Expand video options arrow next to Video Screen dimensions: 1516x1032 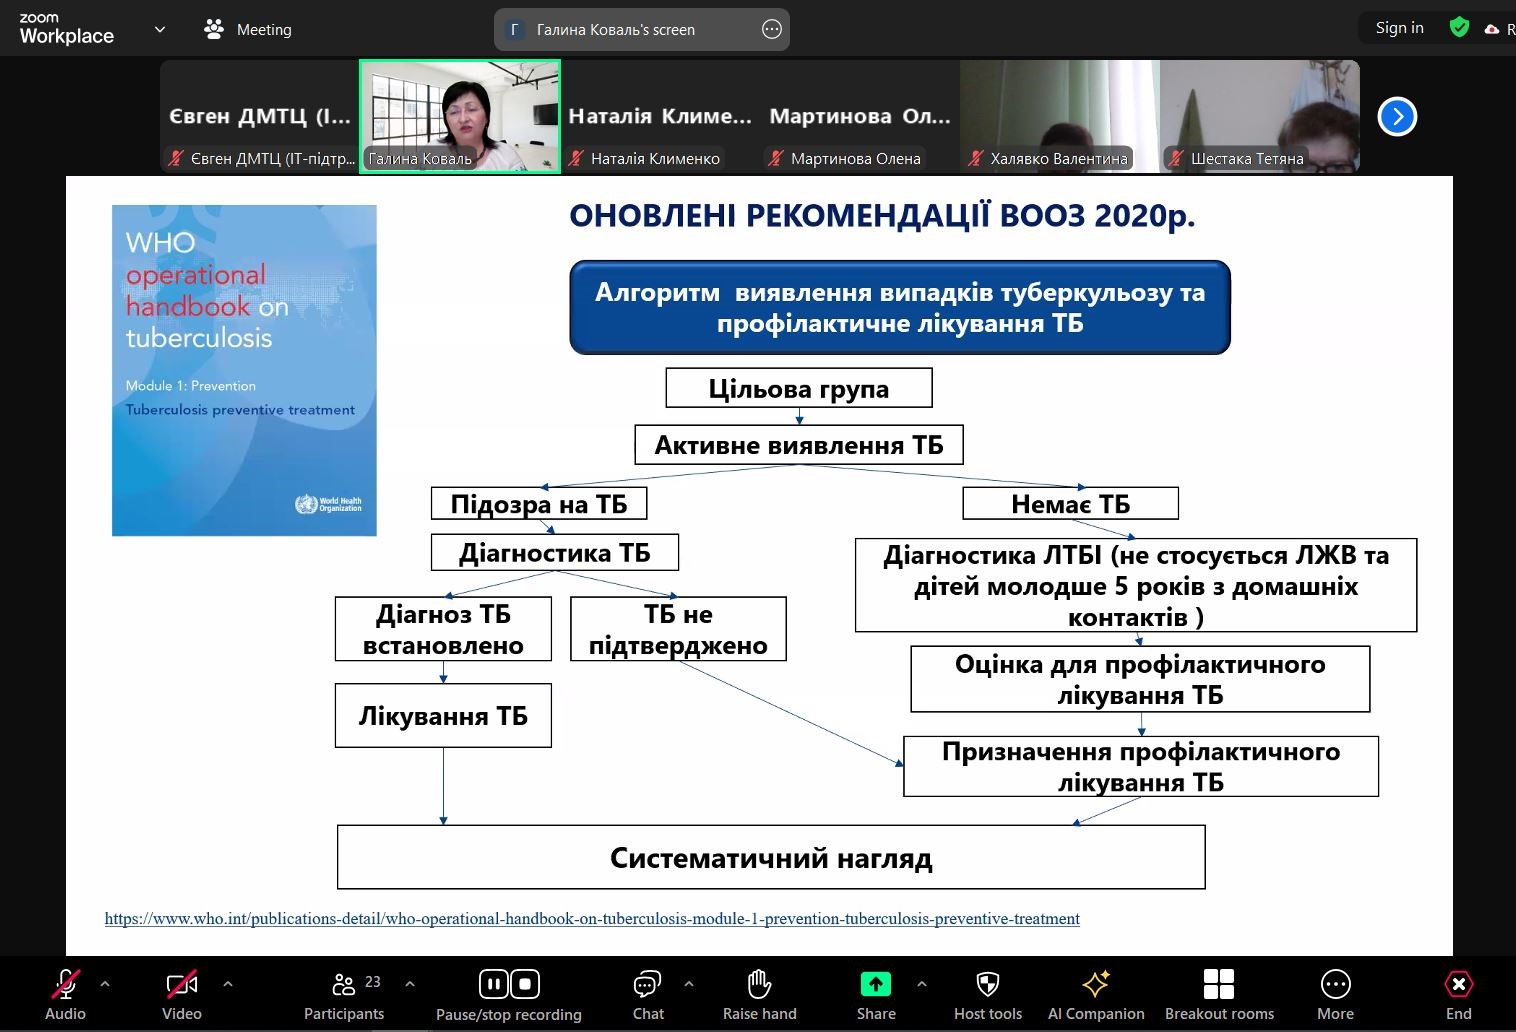(x=228, y=984)
